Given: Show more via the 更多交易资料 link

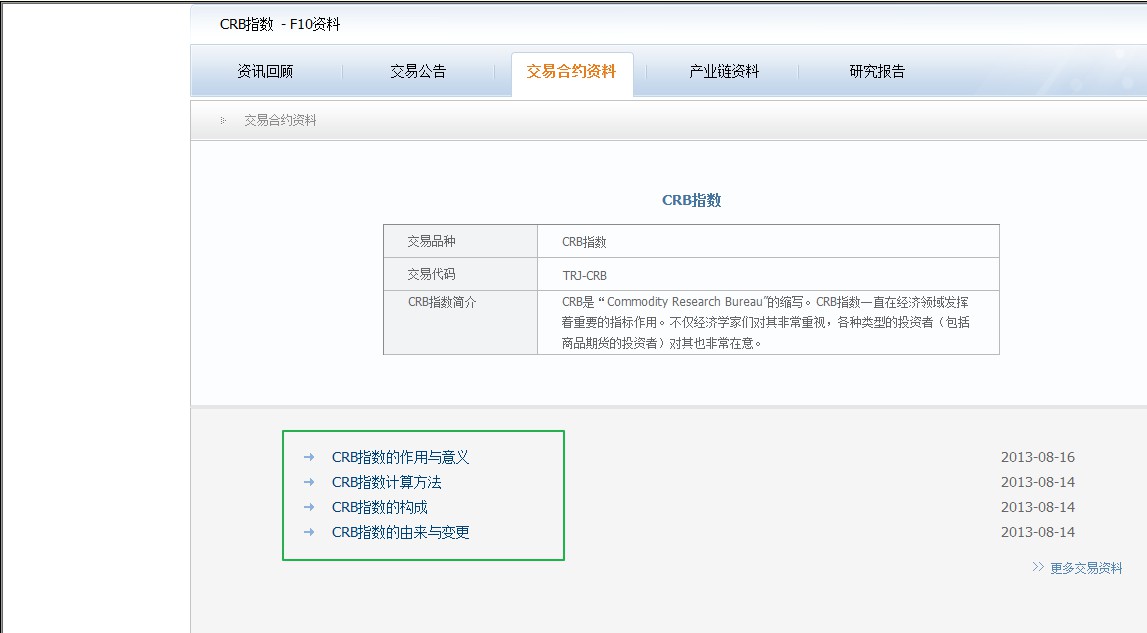Looking at the screenshot, I should click(1086, 568).
